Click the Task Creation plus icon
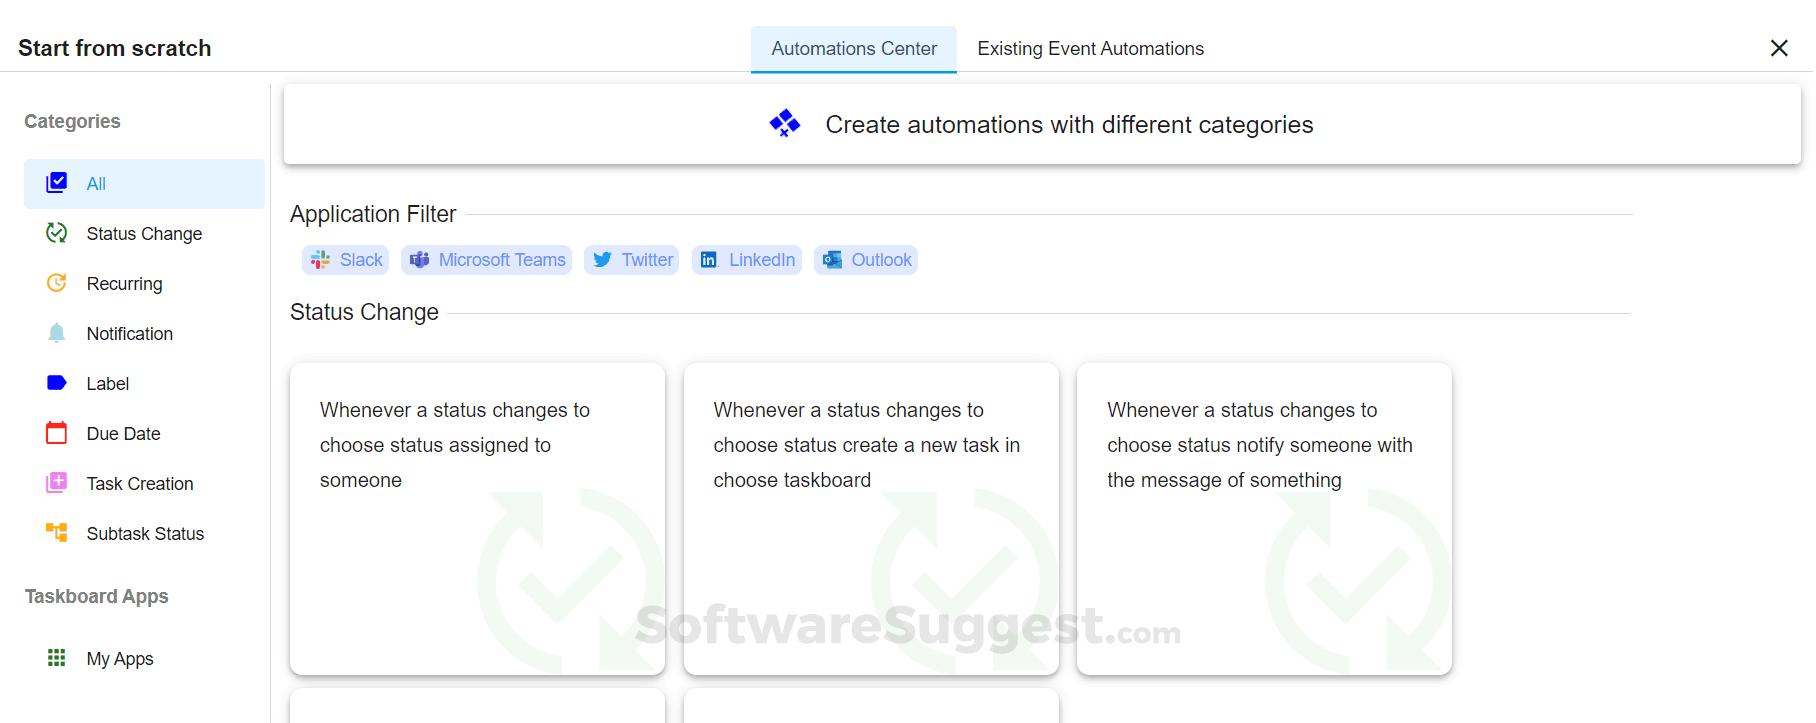 coord(57,483)
